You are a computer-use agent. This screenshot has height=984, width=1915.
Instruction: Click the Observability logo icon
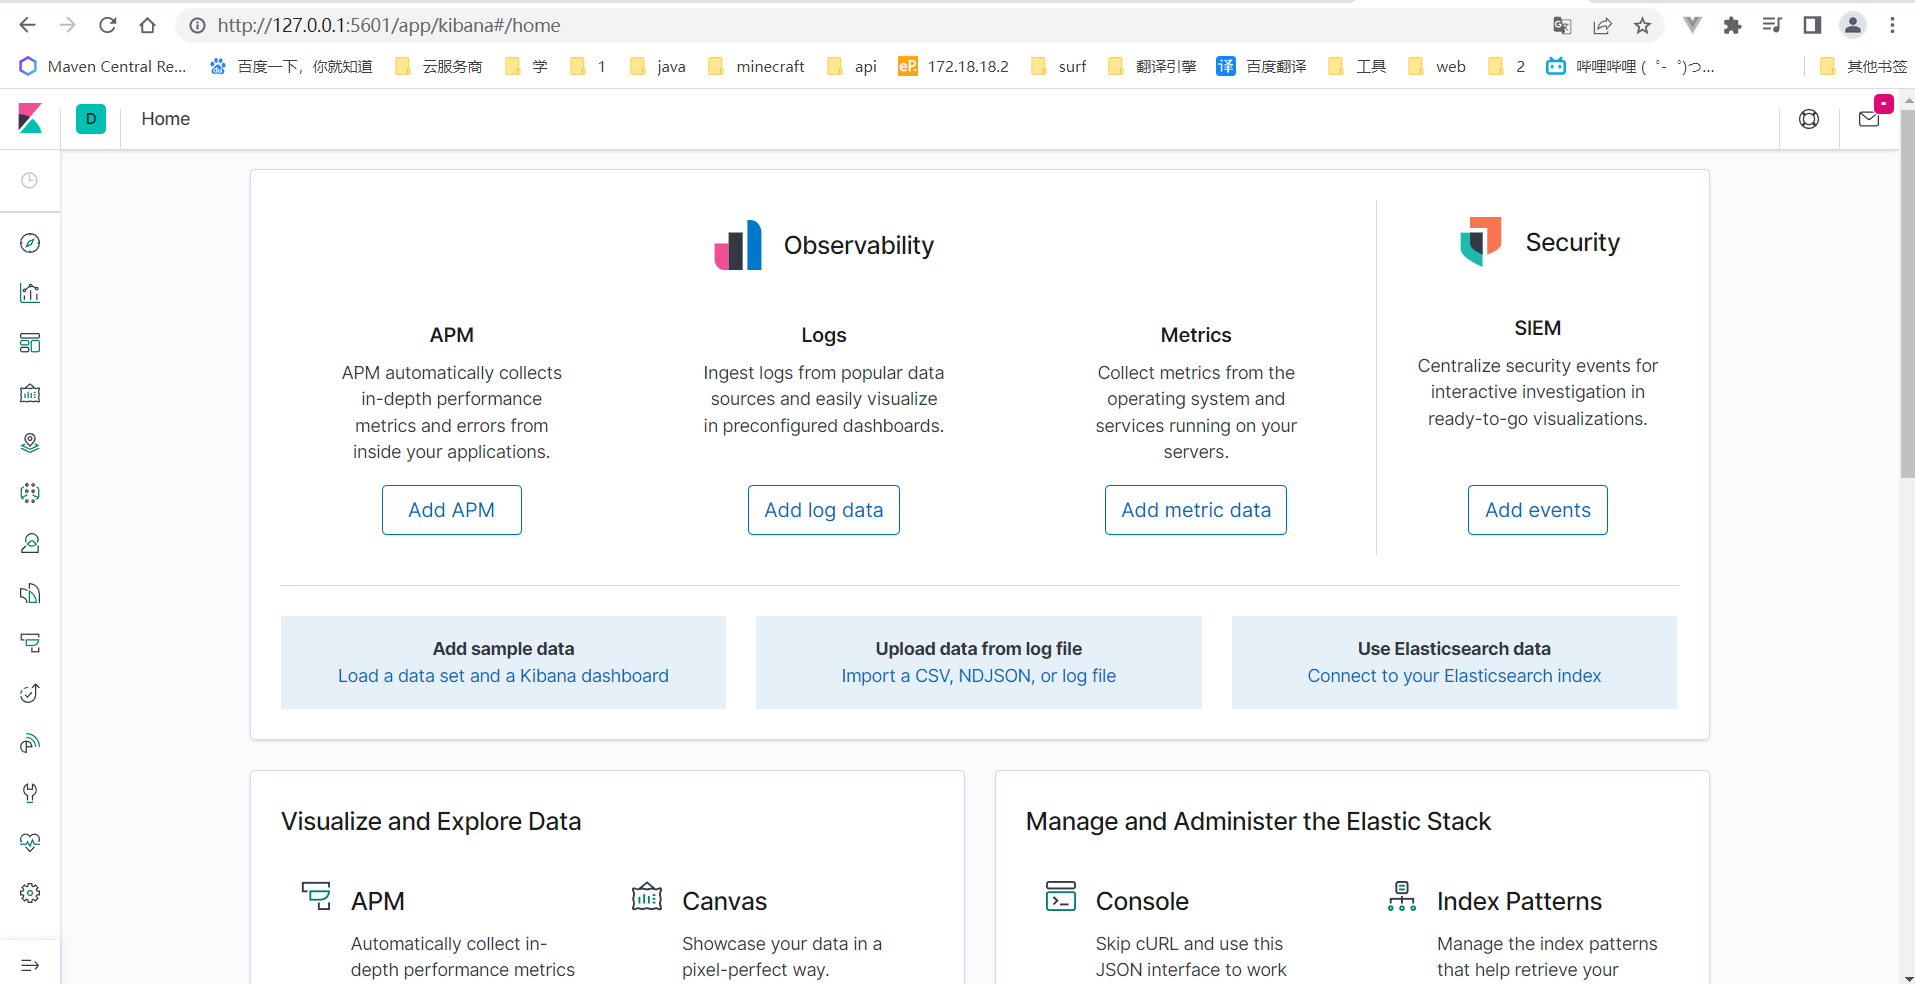[738, 245]
